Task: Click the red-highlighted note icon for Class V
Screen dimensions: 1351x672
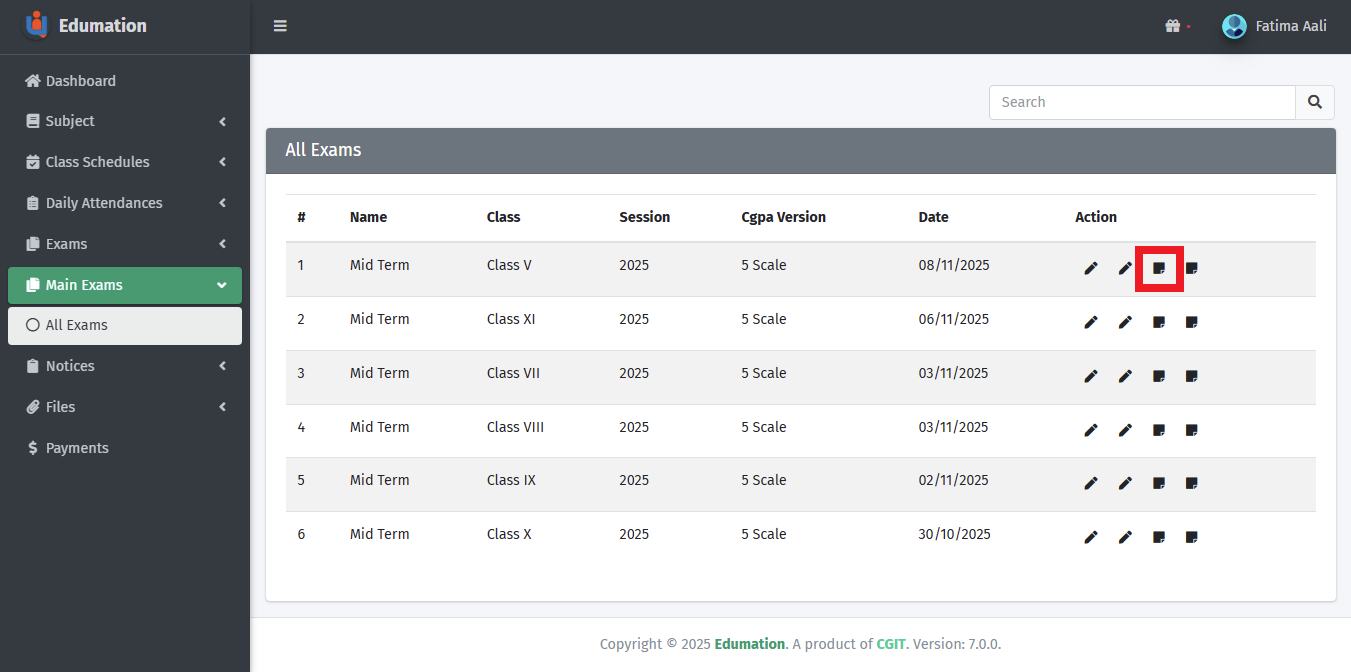Action: (x=1159, y=268)
